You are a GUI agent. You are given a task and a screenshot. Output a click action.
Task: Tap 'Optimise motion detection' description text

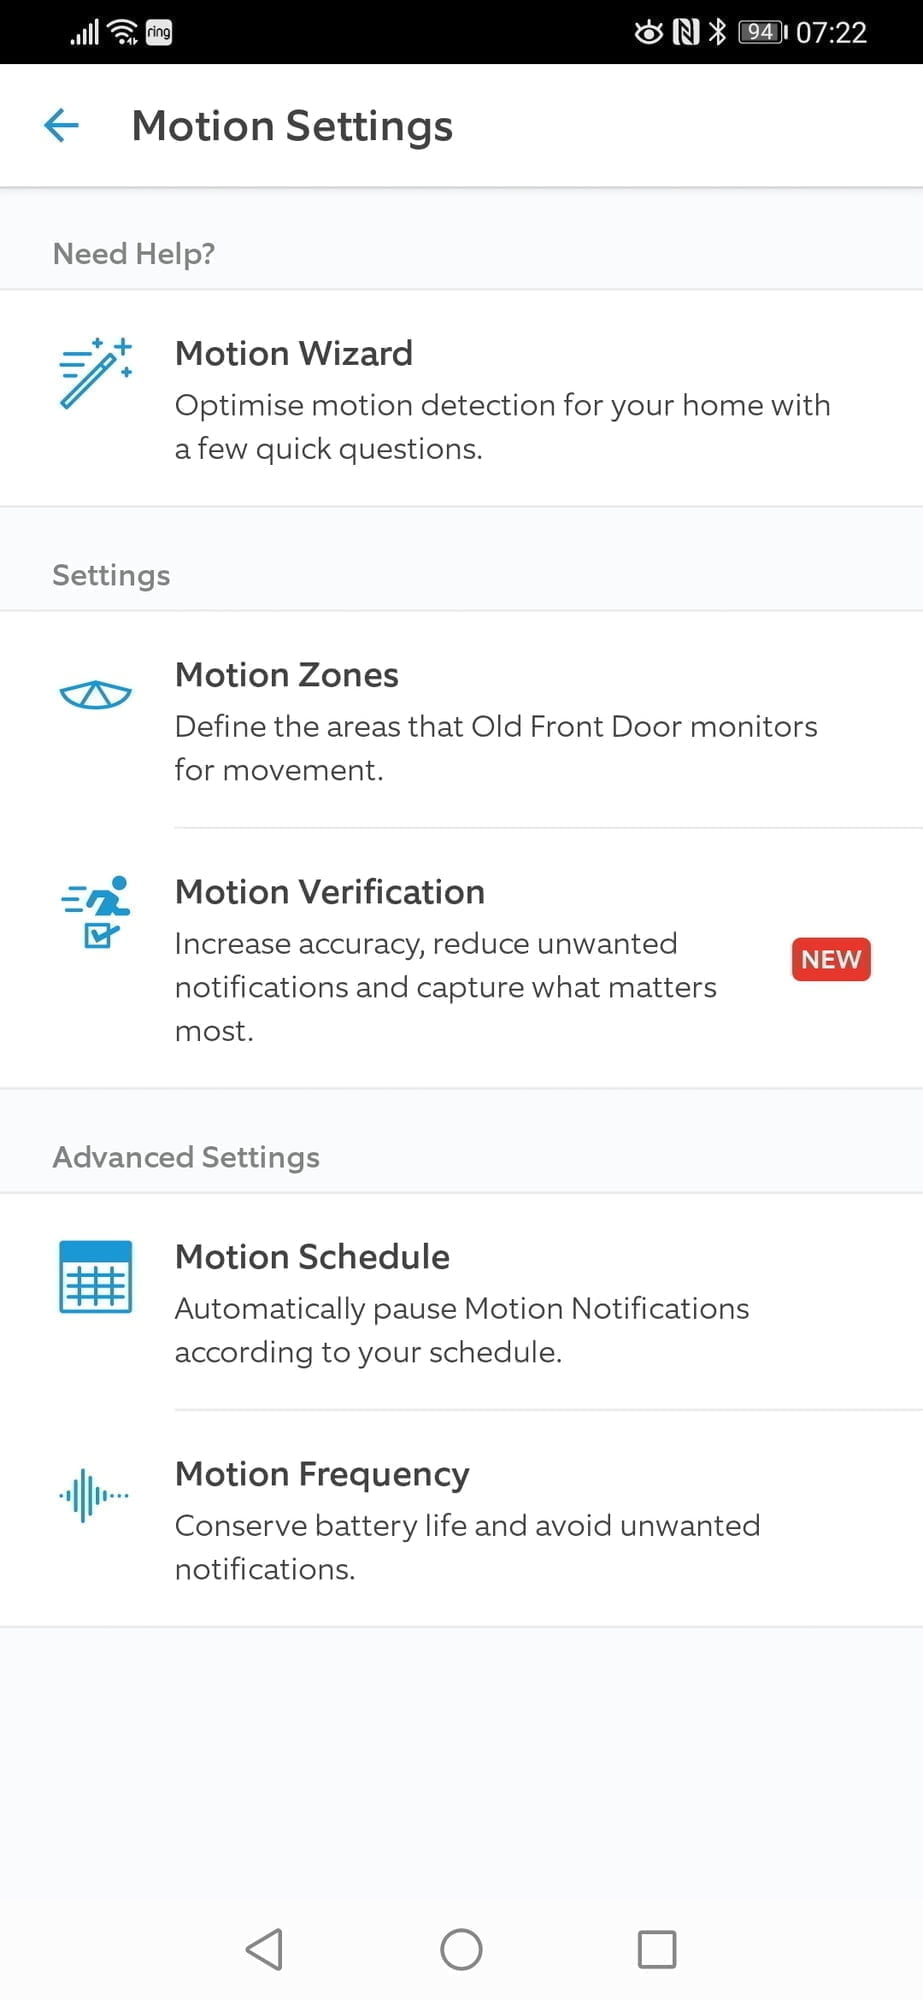502,427
